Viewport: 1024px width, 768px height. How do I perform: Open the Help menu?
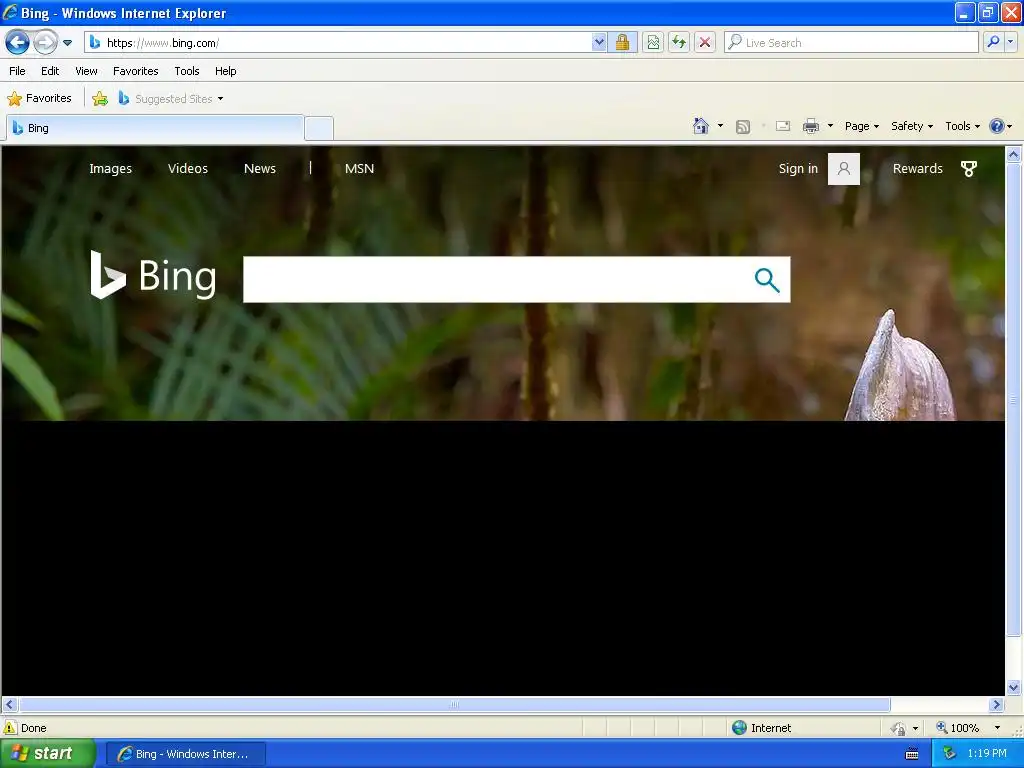[x=225, y=71]
